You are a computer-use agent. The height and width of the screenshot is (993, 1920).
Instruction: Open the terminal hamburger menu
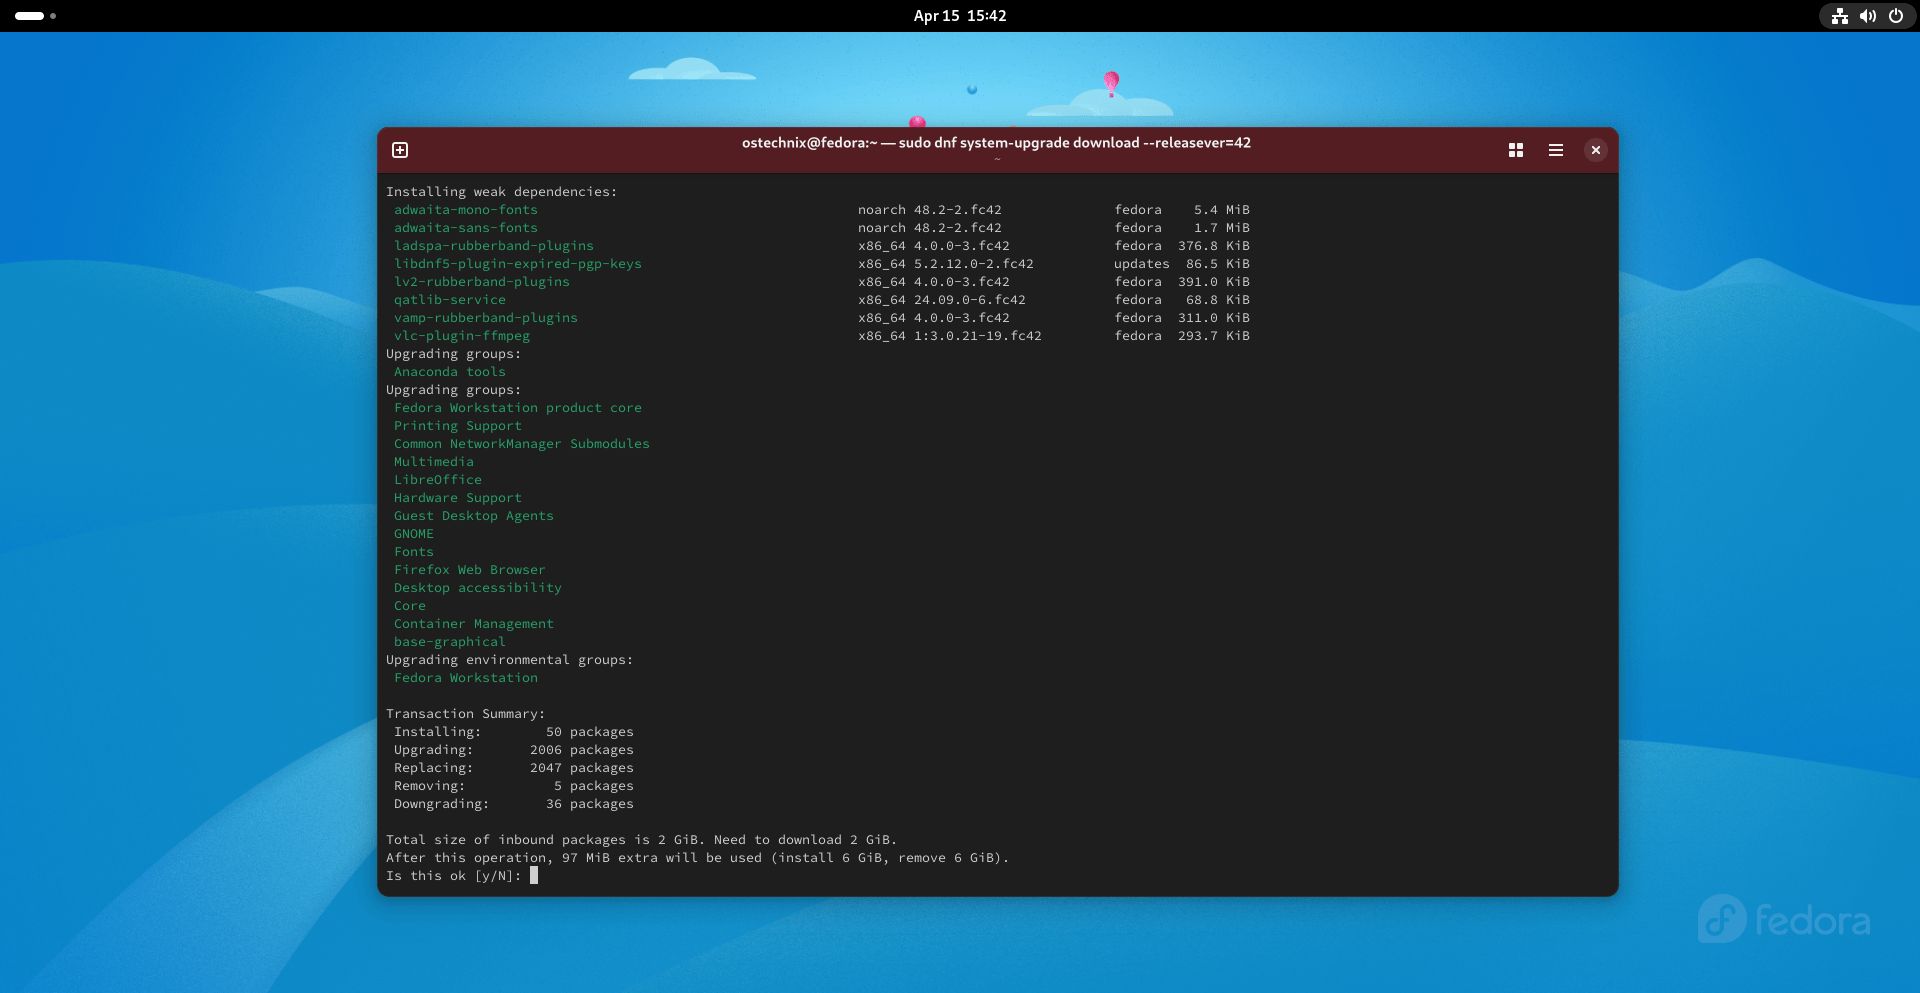point(1555,150)
